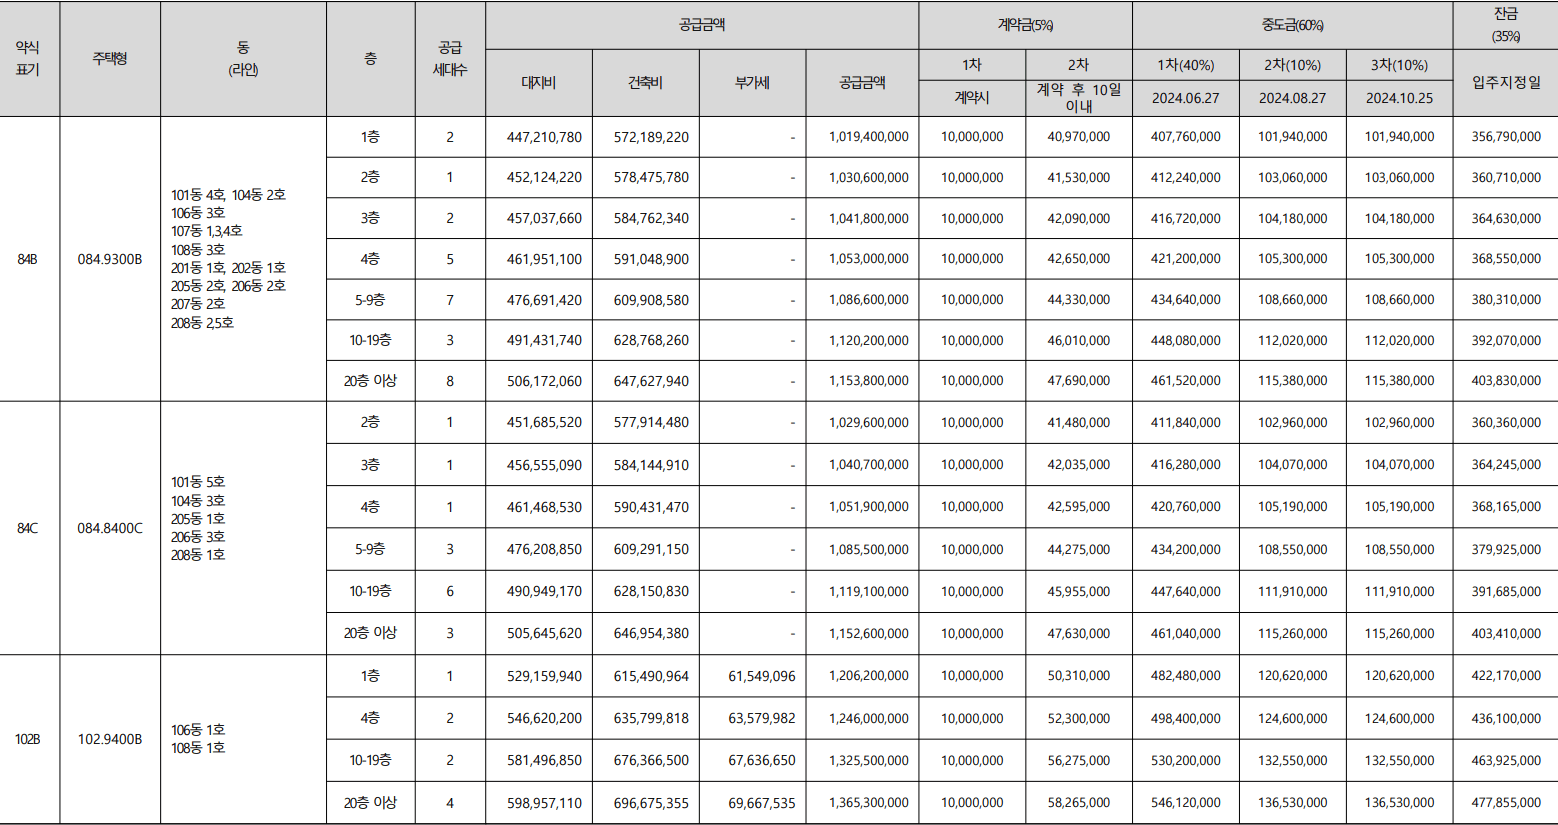Viewport: 1558px width, 825px height.
Task: Select second deposit 58,265,000
Action: (1078, 803)
